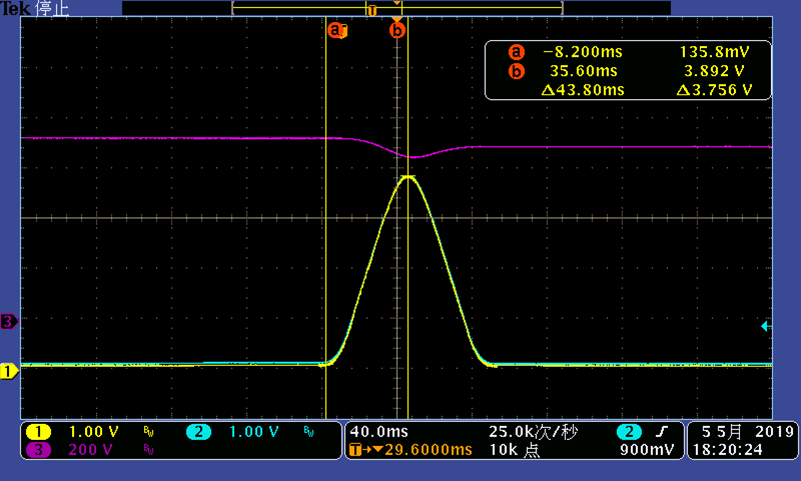Viewport: 801px width, 481px height.
Task: Toggle the cyan channel 2 badge
Action: [x=198, y=432]
